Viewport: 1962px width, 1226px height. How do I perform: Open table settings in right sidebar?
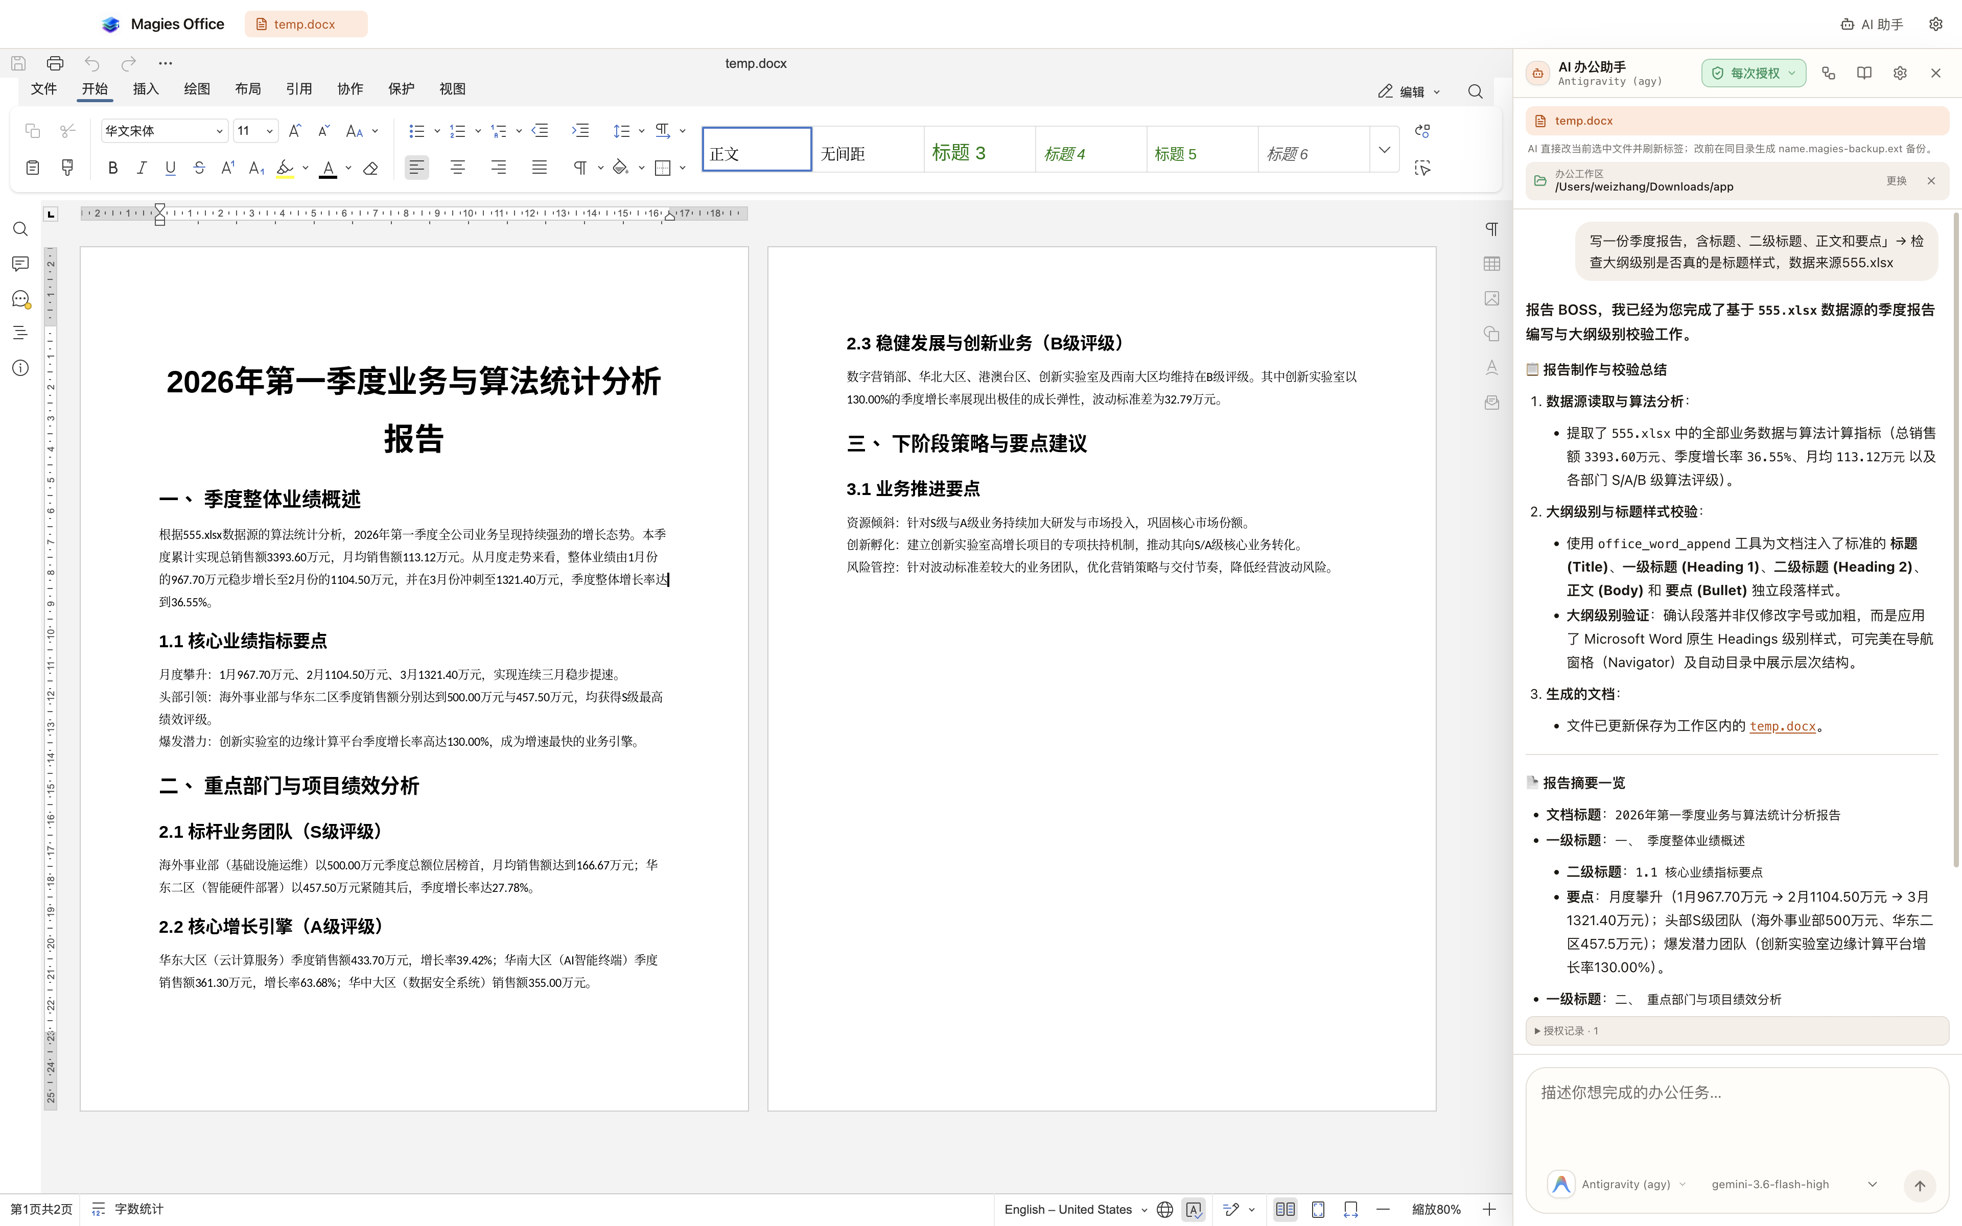coord(1492,264)
